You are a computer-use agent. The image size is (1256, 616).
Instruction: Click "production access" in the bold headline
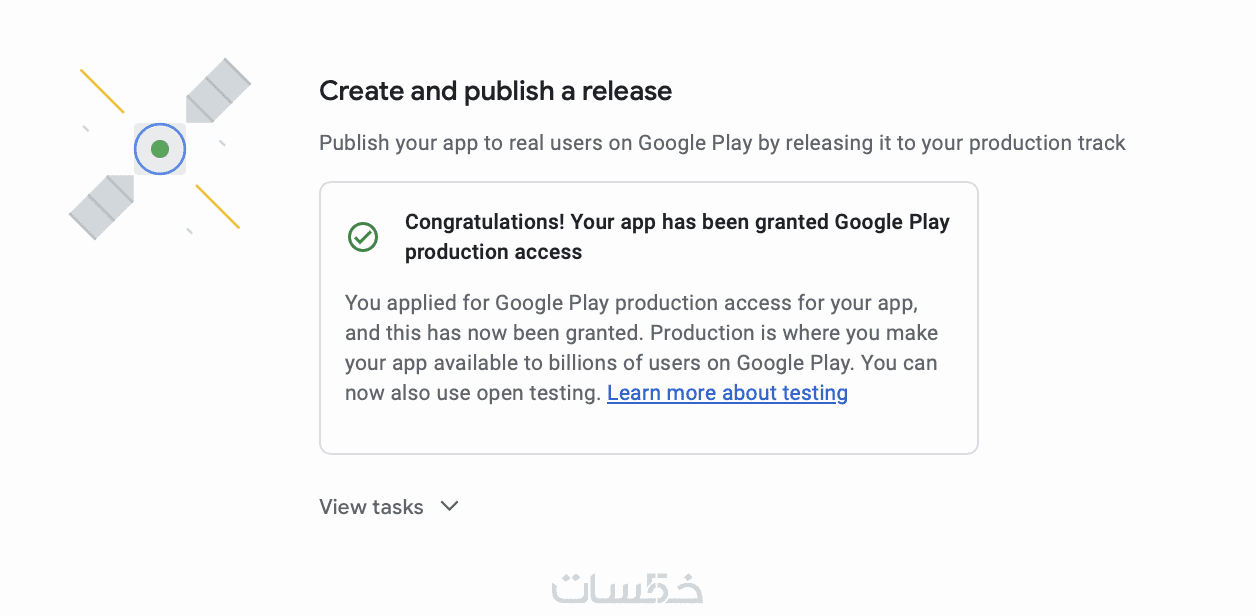493,252
